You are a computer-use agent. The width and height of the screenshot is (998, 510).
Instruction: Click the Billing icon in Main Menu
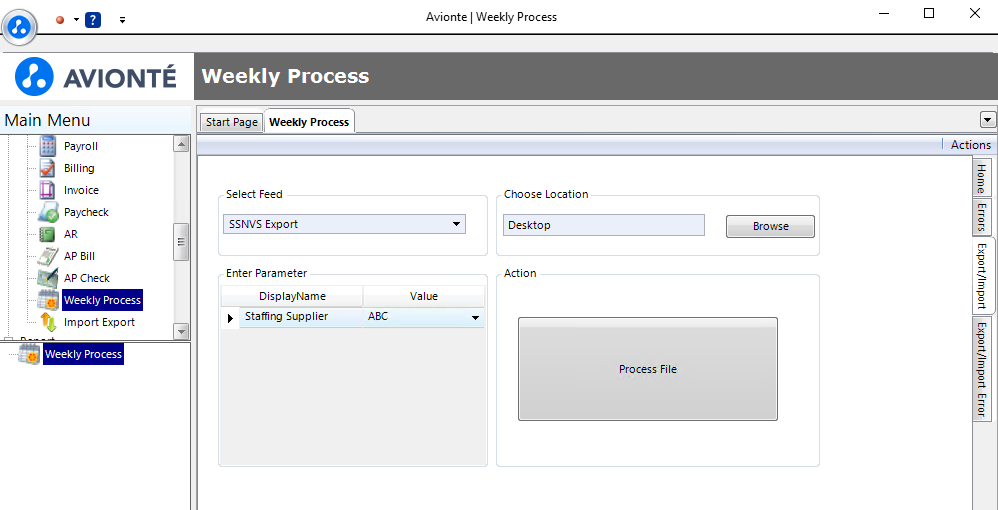pos(48,168)
